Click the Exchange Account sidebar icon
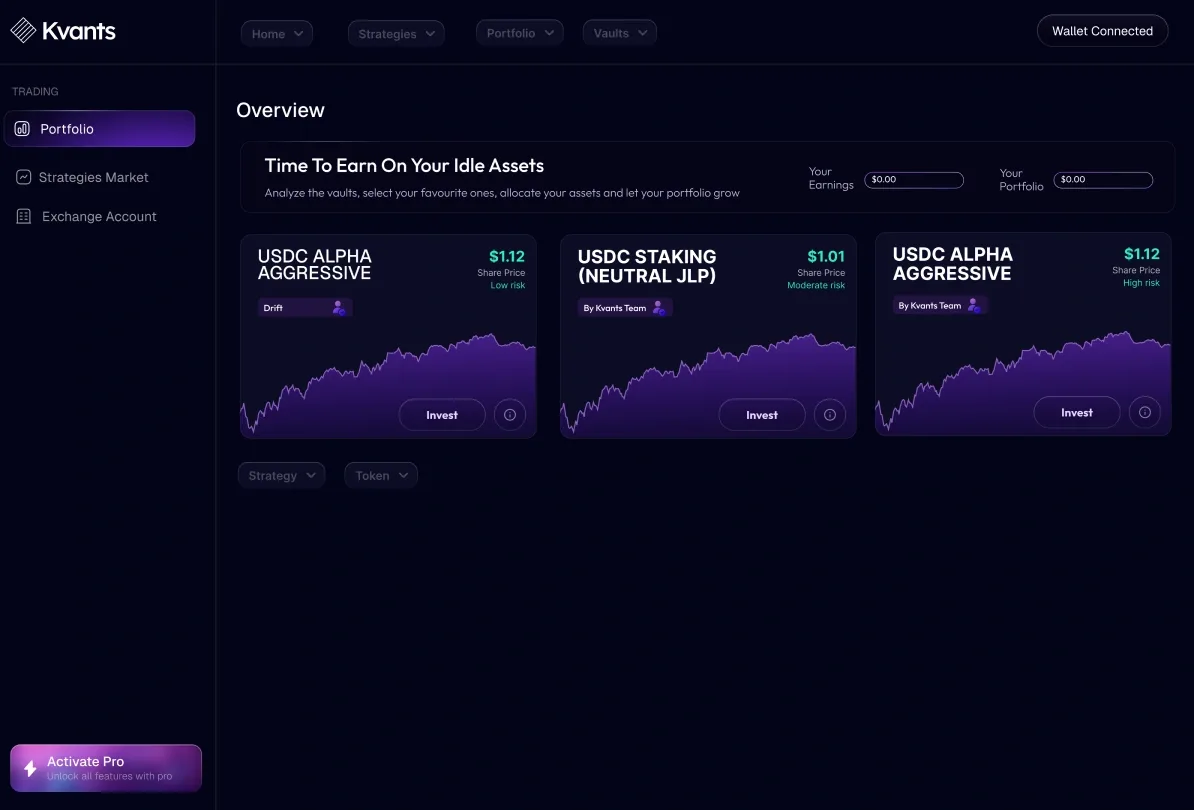The width and height of the screenshot is (1194, 810). (24, 216)
